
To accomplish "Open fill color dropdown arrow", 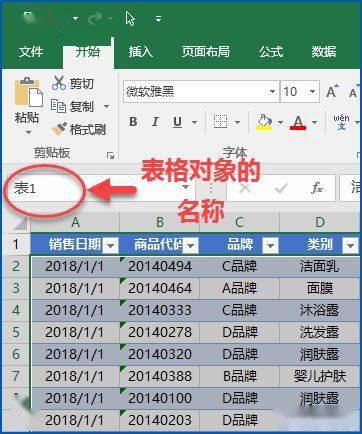I will tap(281, 122).
